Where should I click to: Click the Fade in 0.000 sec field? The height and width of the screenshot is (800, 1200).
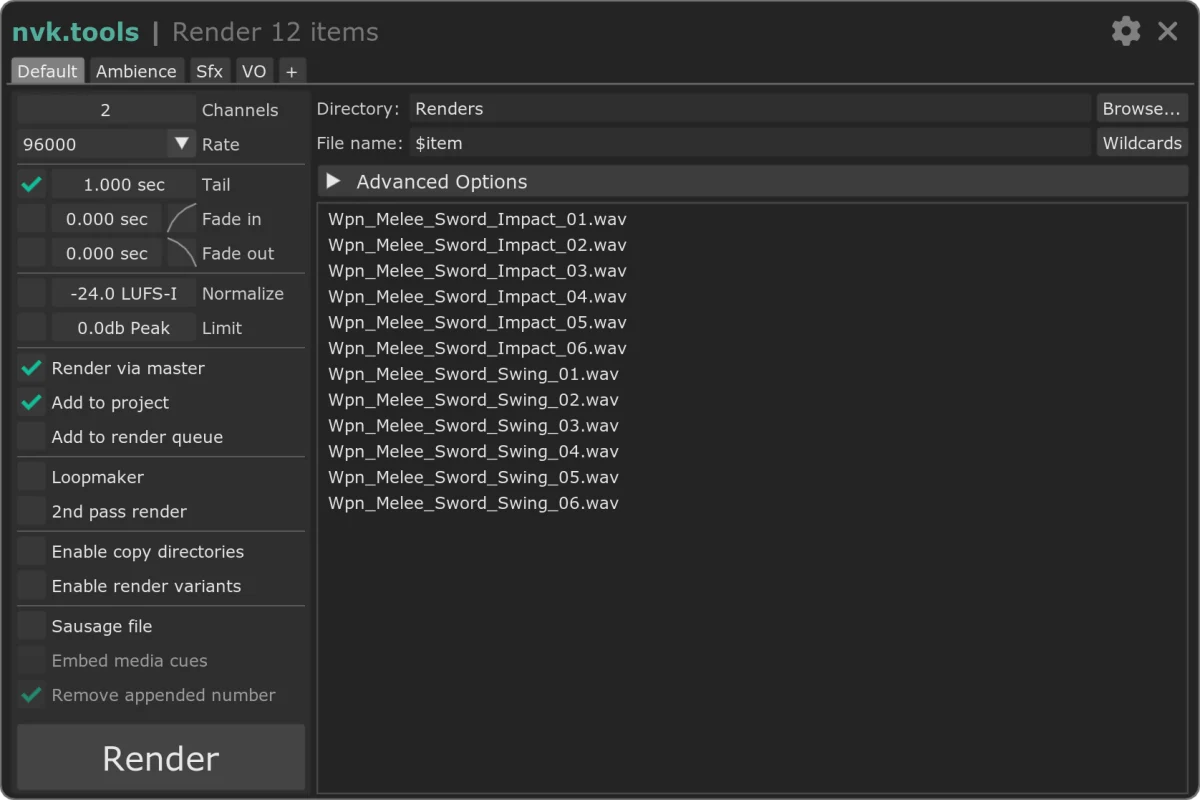[106, 219]
